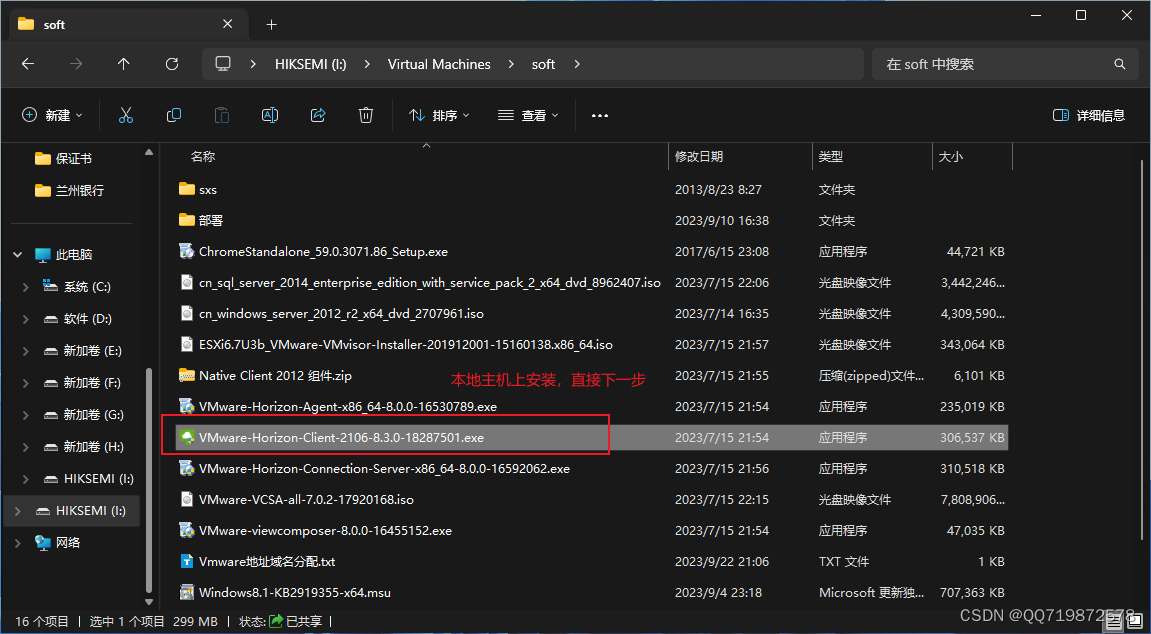
Task: Click the Native Client 2012 zip icon
Action: (x=187, y=376)
